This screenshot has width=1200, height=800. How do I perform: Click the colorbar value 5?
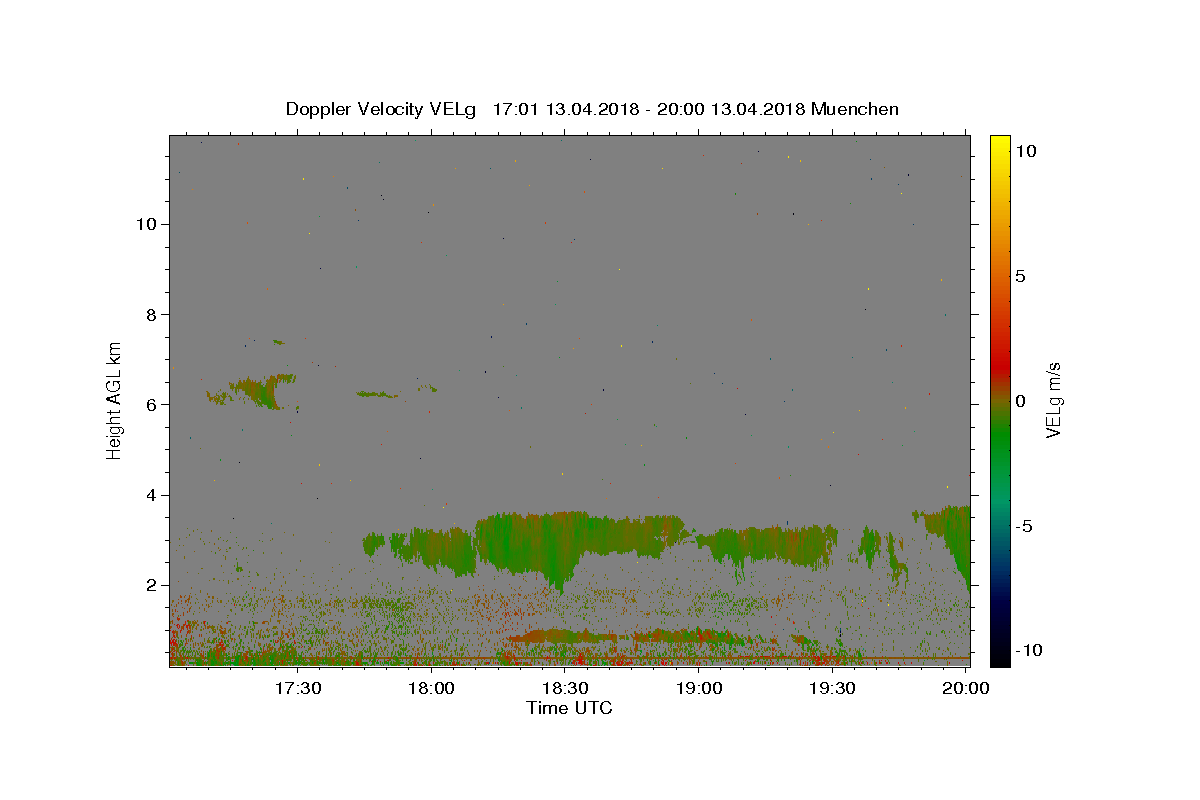[1020, 276]
